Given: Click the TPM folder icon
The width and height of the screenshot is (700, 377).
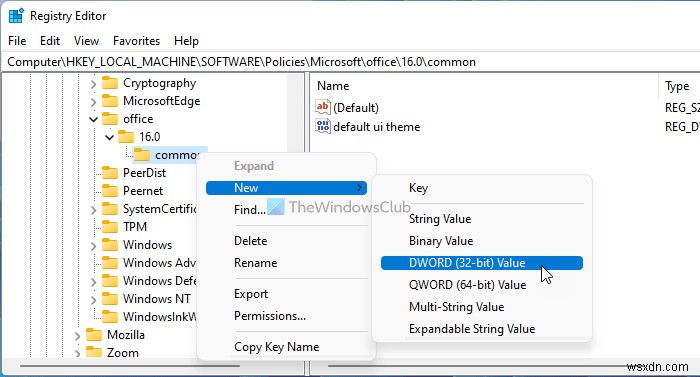Looking at the screenshot, I should coord(110,227).
